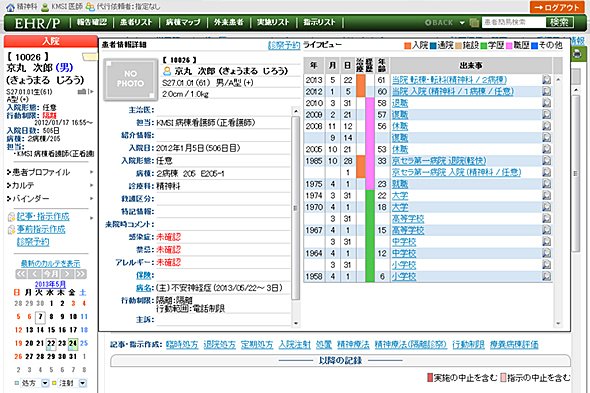
Task: Open the 外来患者 menu
Action: (x=228, y=23)
